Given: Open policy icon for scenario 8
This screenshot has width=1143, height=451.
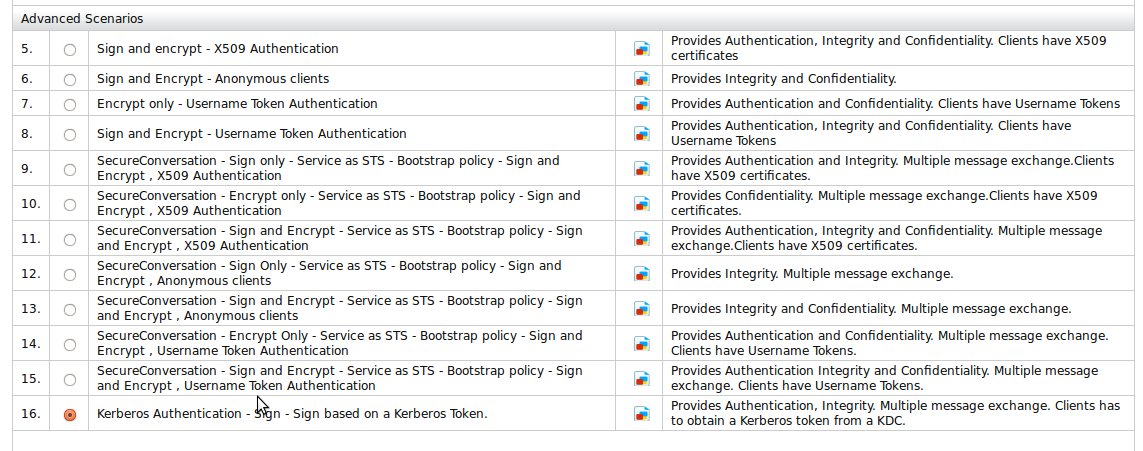Looking at the screenshot, I should point(642,134).
